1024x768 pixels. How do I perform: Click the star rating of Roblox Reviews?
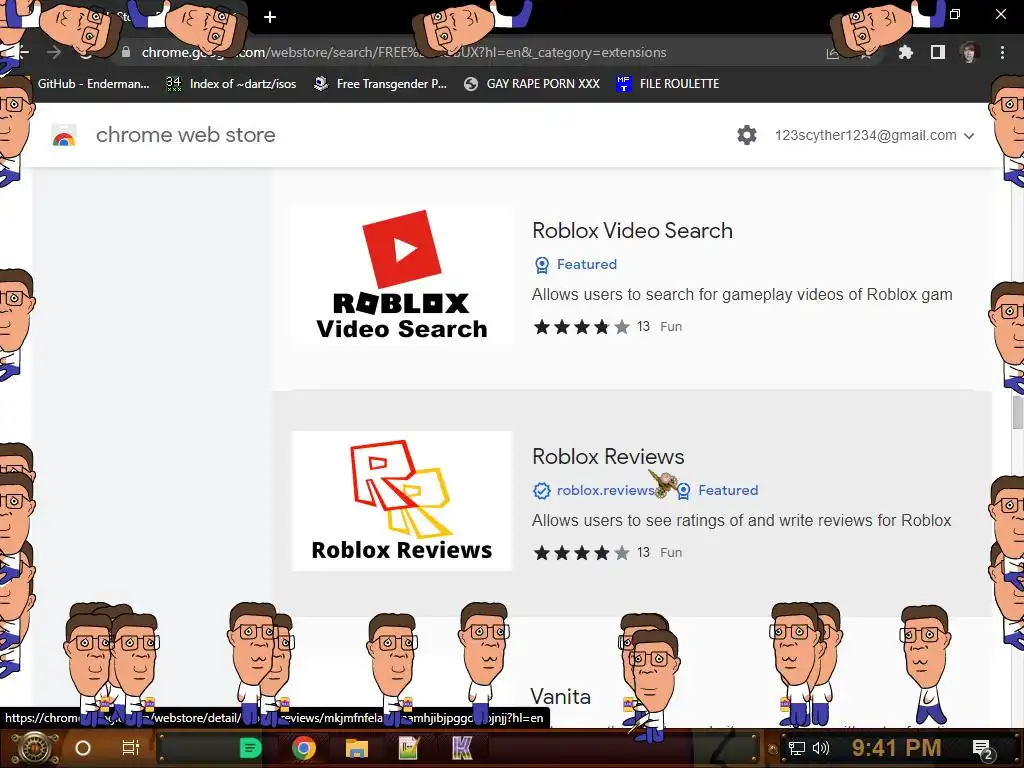click(581, 552)
